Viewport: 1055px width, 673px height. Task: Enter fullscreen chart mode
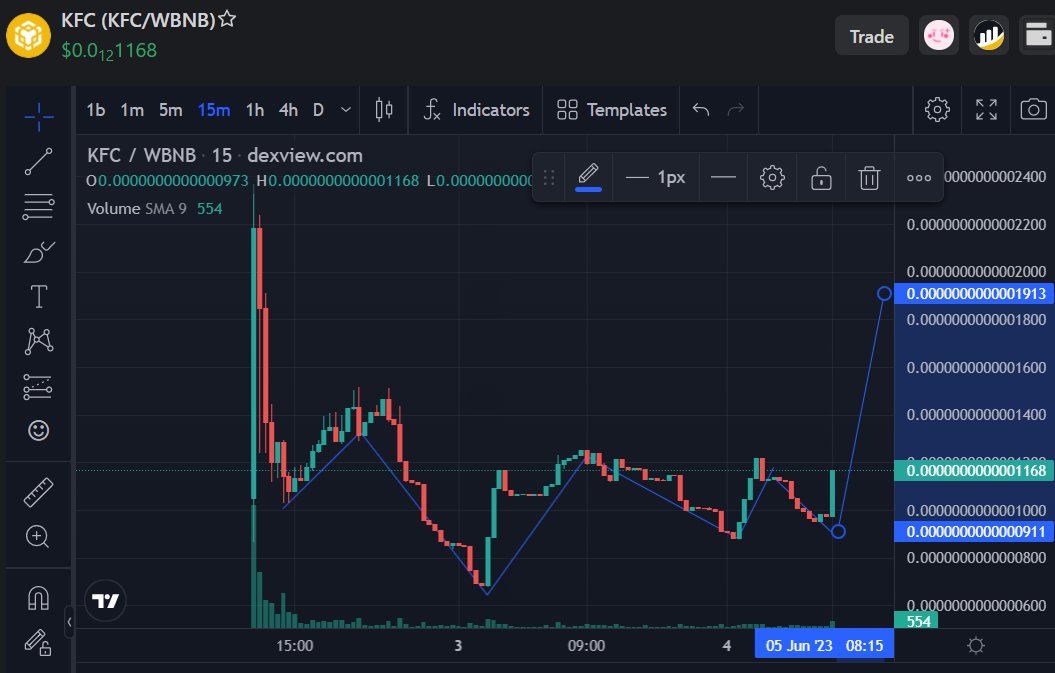[986, 109]
